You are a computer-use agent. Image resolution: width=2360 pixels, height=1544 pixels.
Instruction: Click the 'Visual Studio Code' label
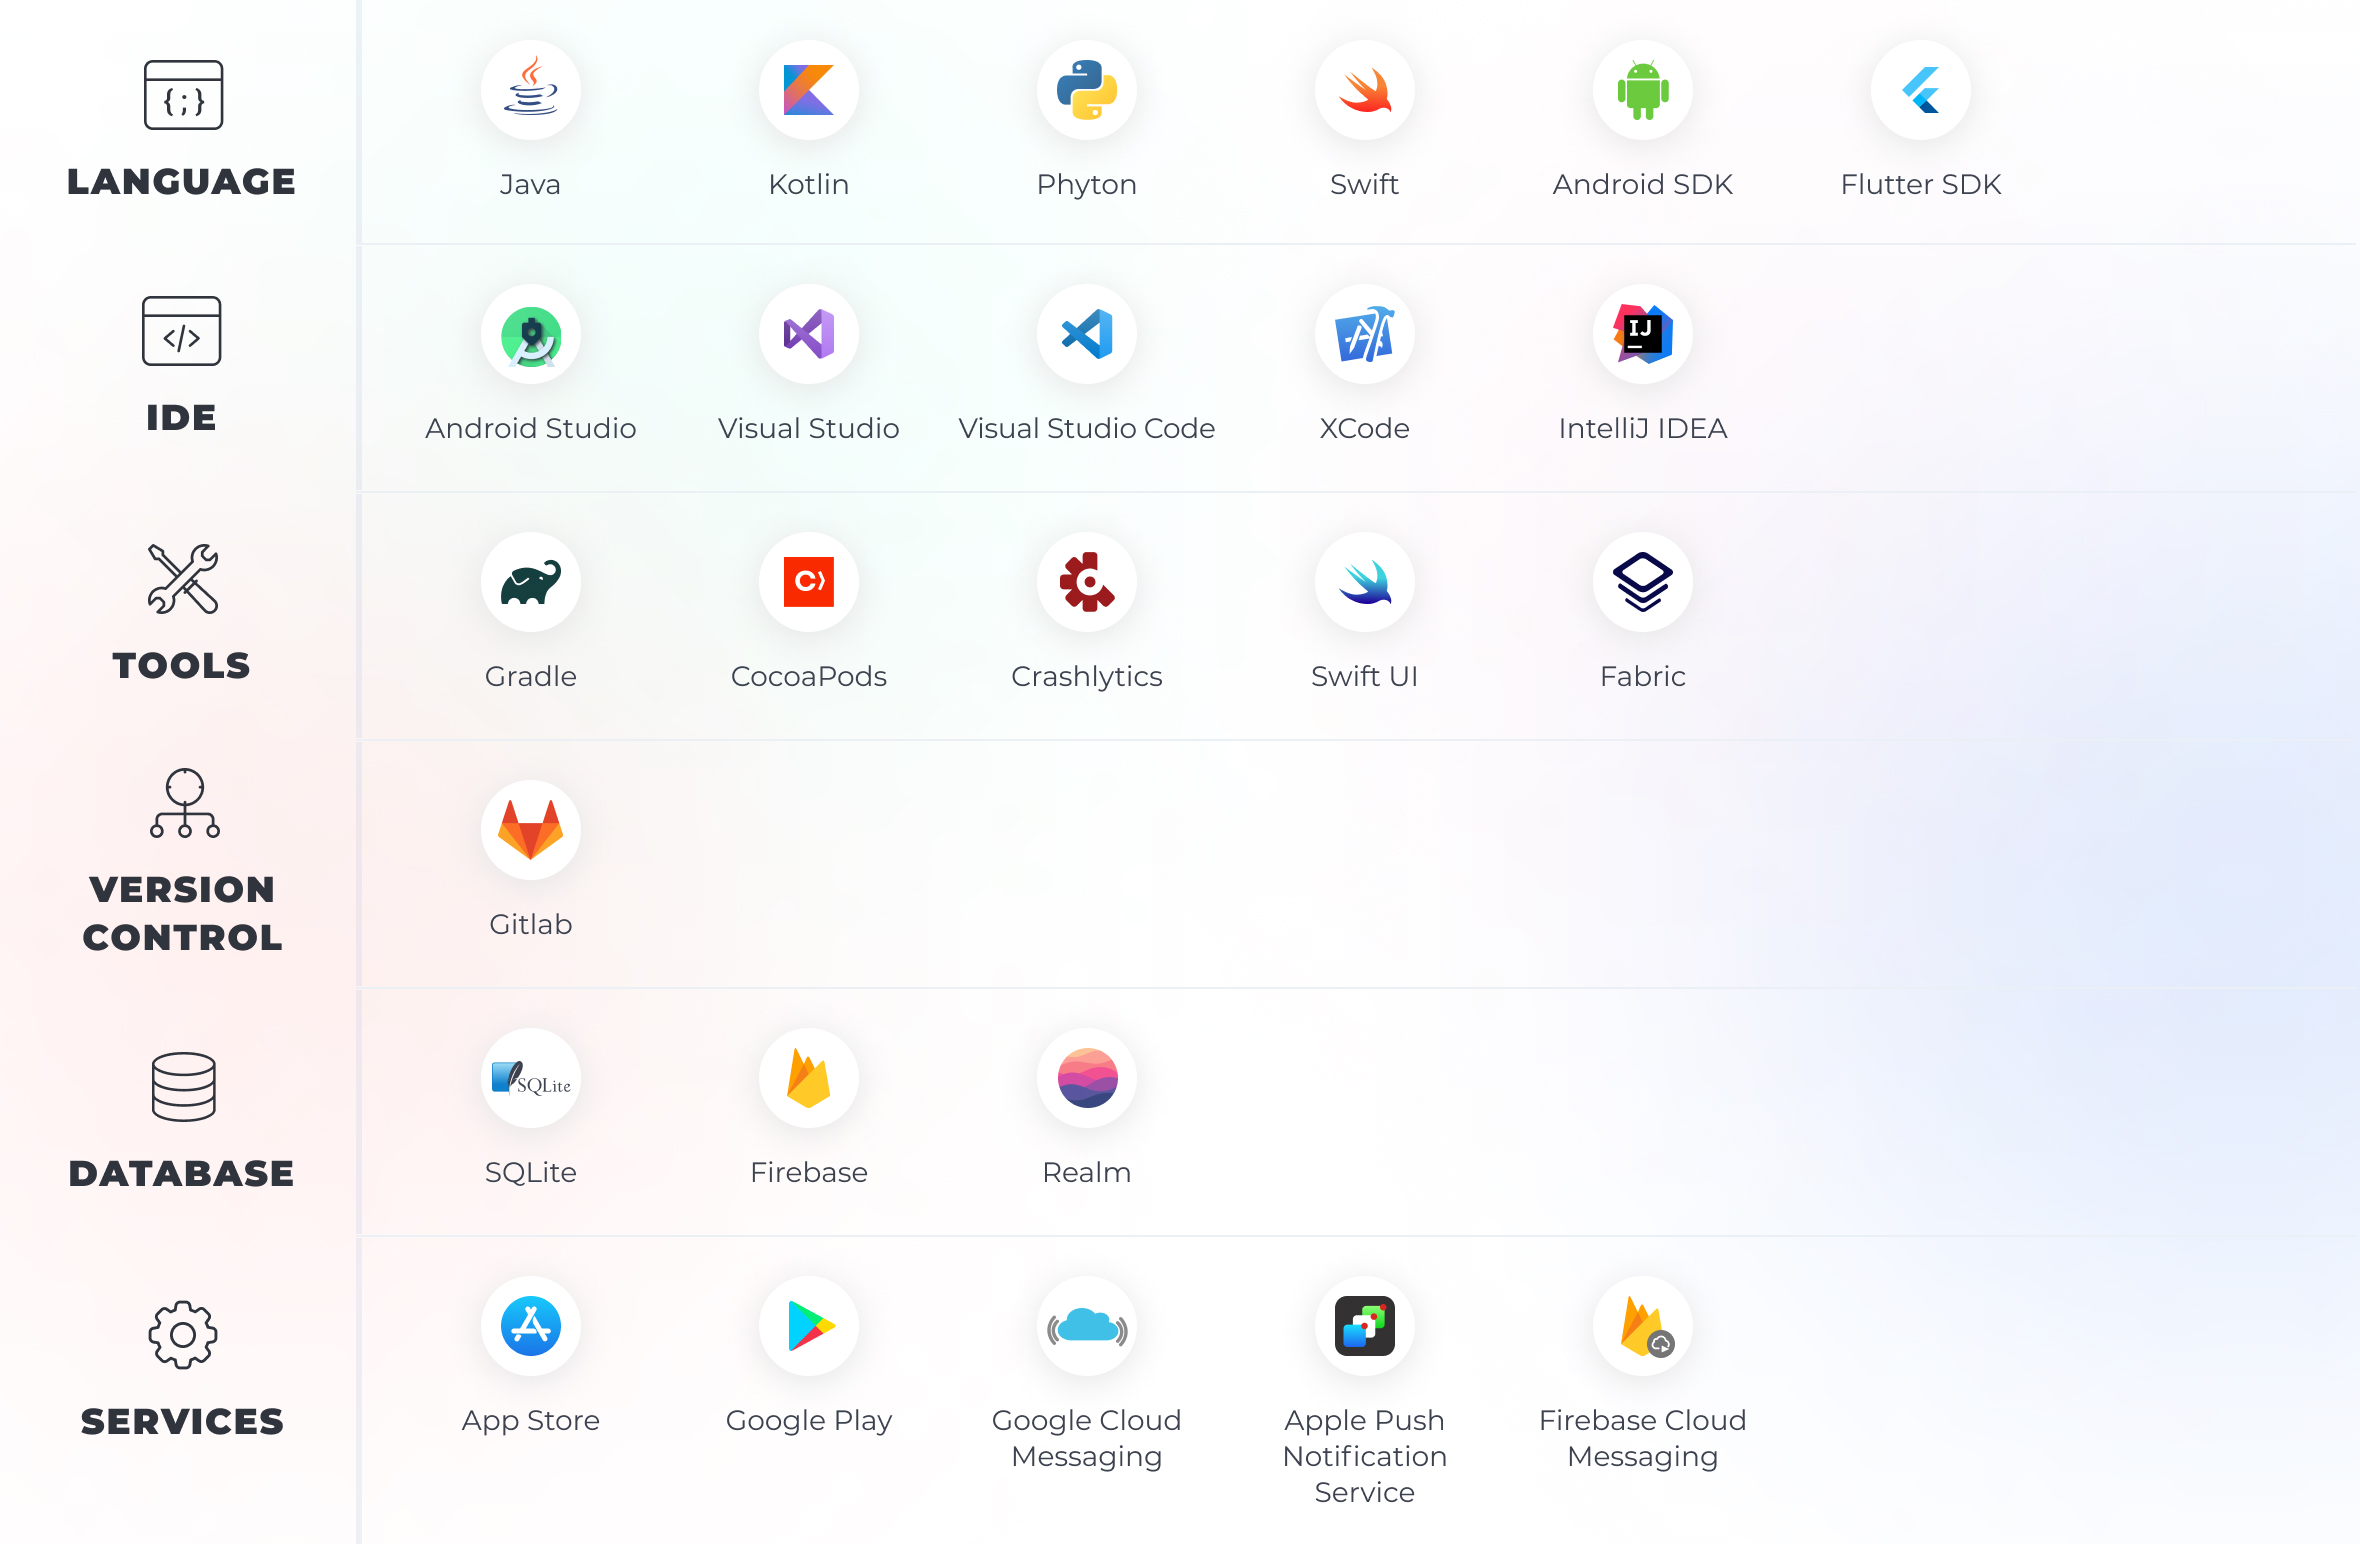1087,429
